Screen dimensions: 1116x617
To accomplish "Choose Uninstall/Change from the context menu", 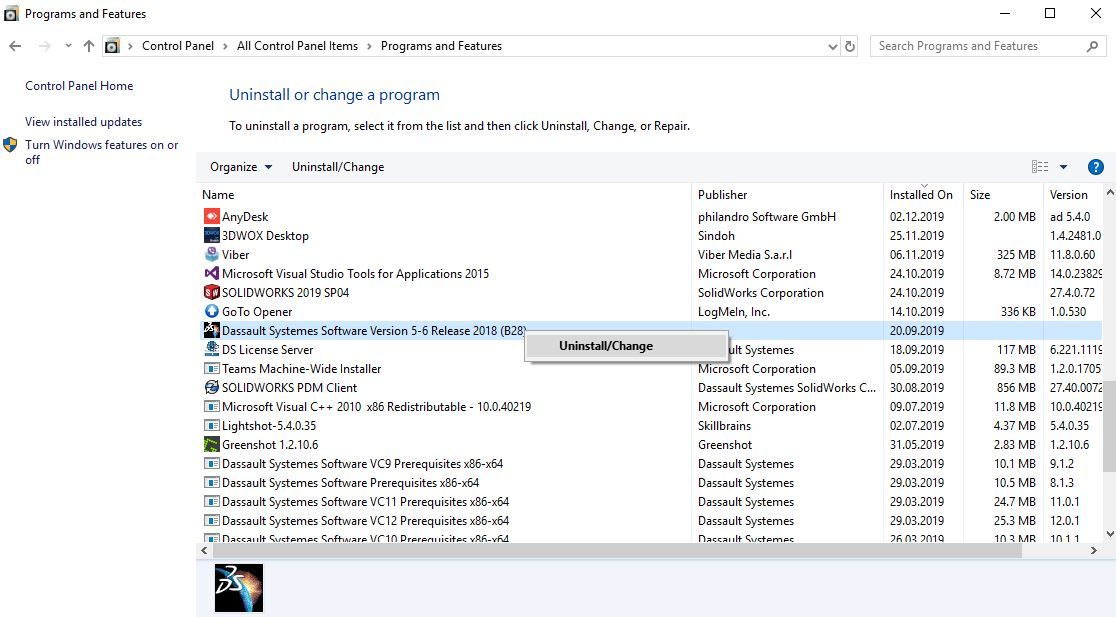I will coord(606,346).
